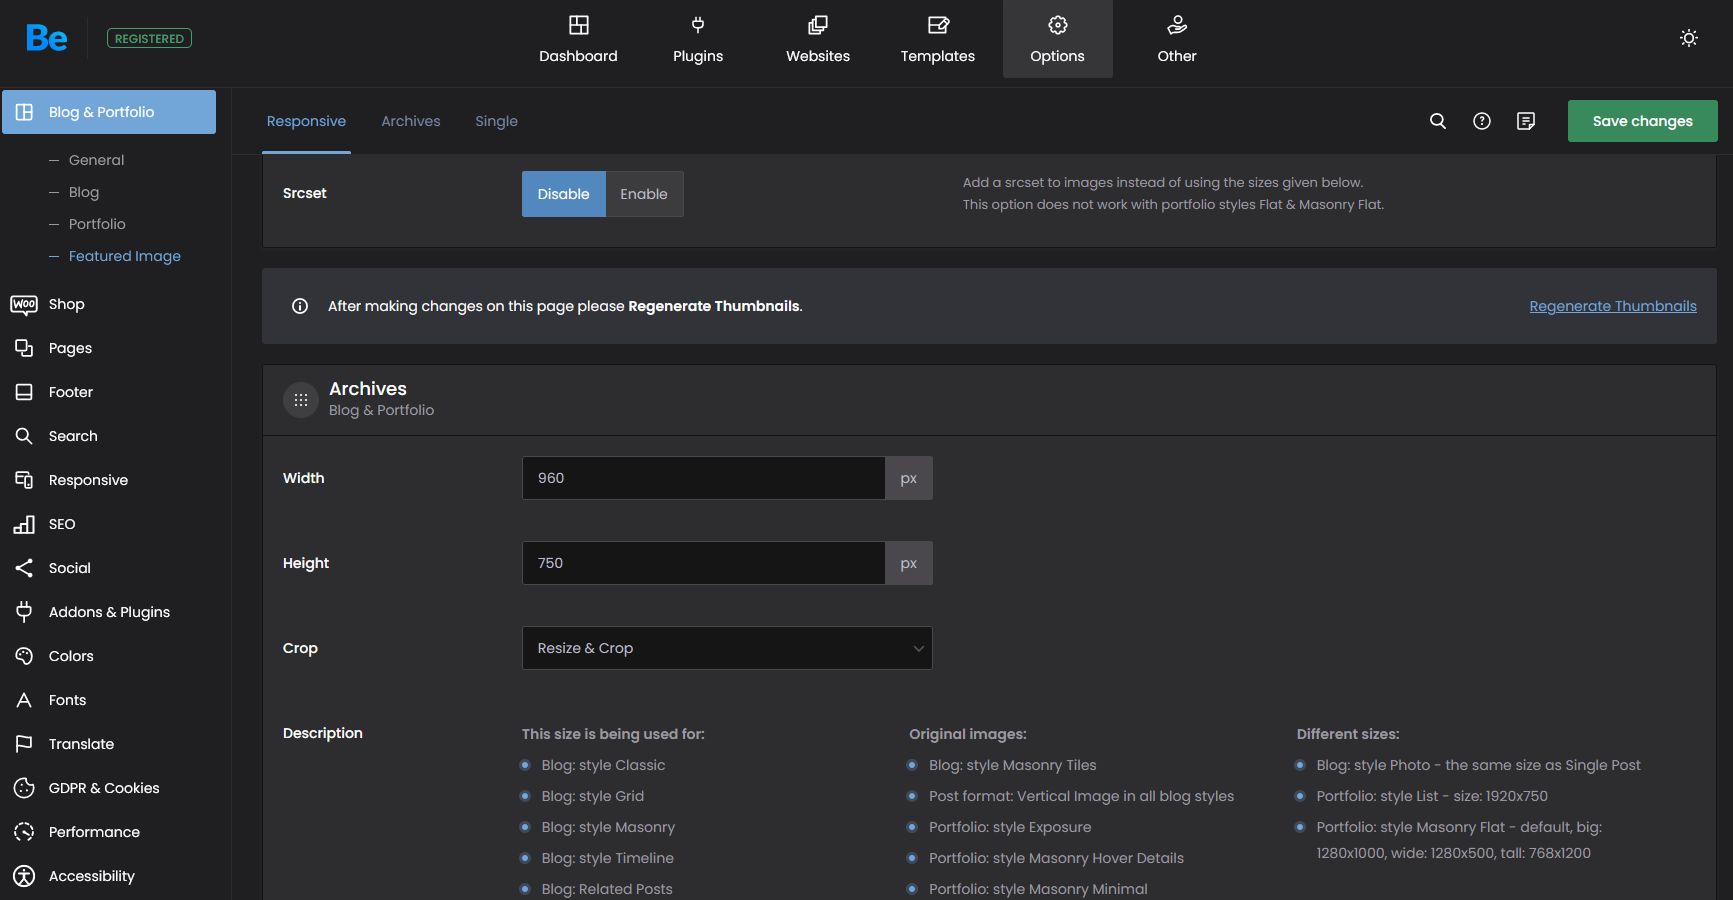Click 'Portfolio: style Exposure' text
Viewport: 1733px width, 900px height.
pyautogui.click(x=1010, y=827)
